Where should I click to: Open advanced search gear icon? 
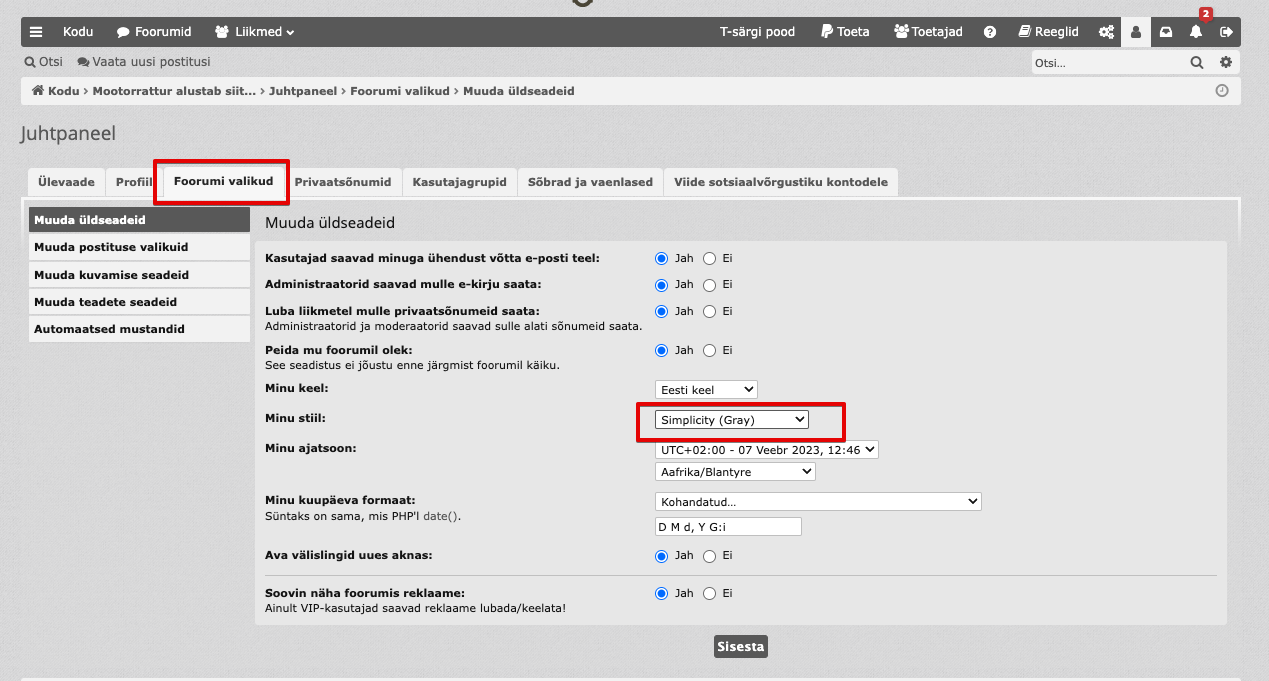coord(1226,62)
